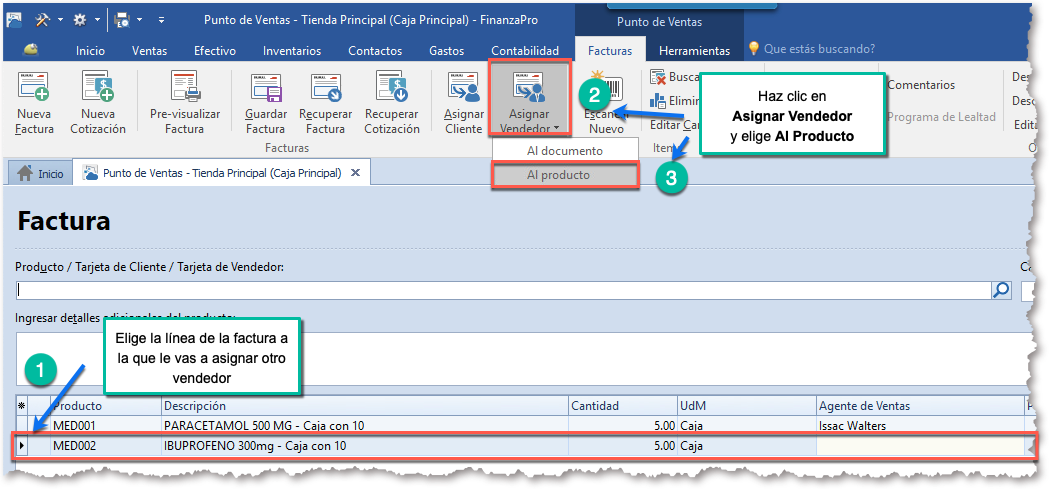Screen dimensions: 1049x489
Task: Click the yellow application menu icon
Action: pyautogui.click(x=31, y=50)
